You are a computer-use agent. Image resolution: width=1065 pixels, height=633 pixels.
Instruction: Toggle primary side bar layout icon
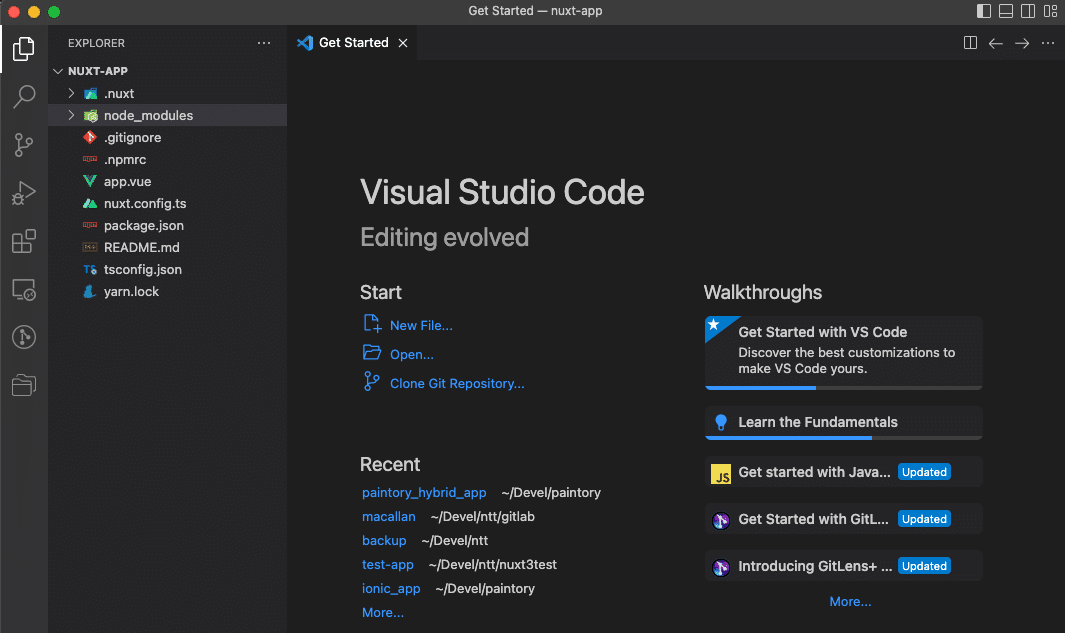tap(983, 11)
